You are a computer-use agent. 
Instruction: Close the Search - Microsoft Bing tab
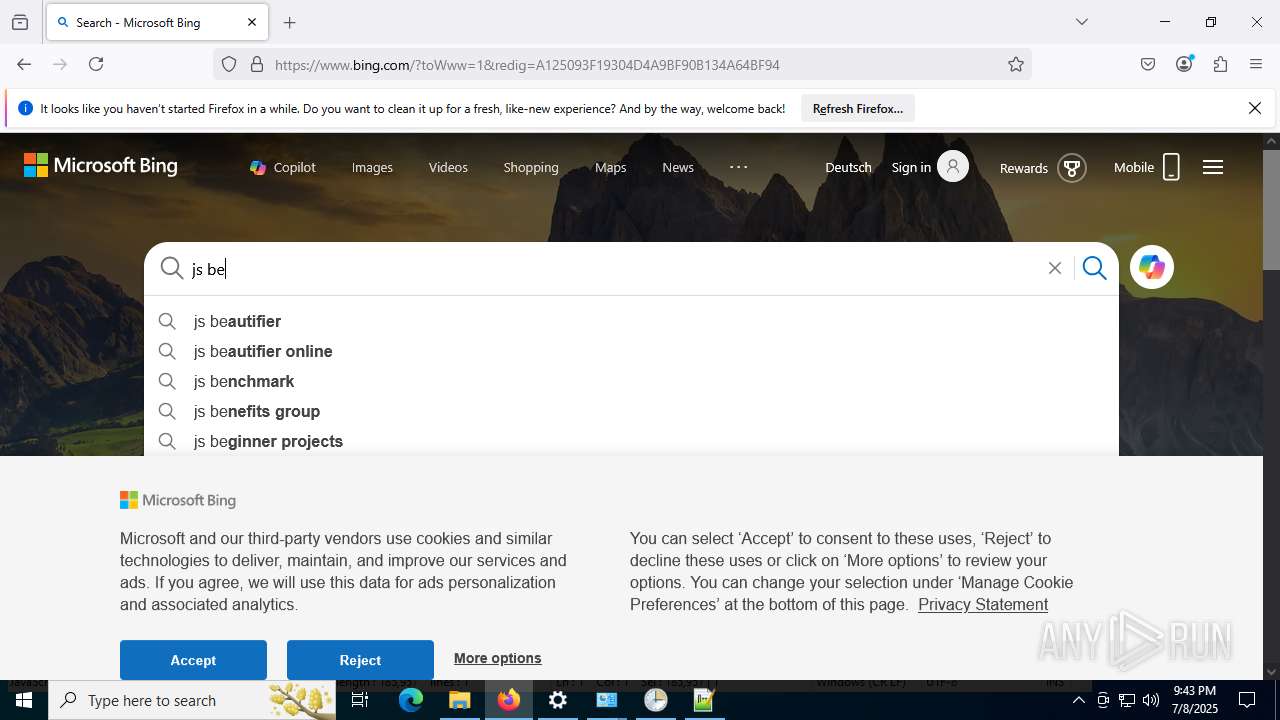point(252,22)
